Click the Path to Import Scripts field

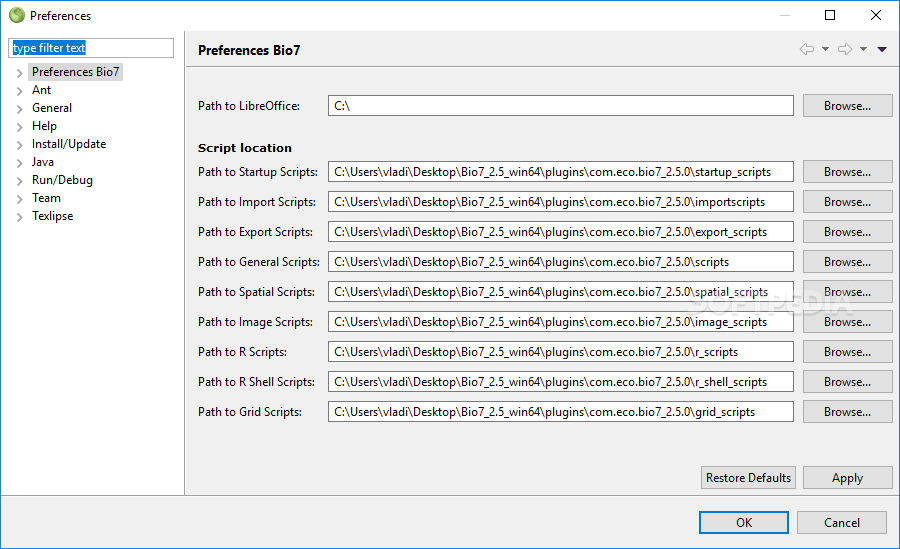561,202
